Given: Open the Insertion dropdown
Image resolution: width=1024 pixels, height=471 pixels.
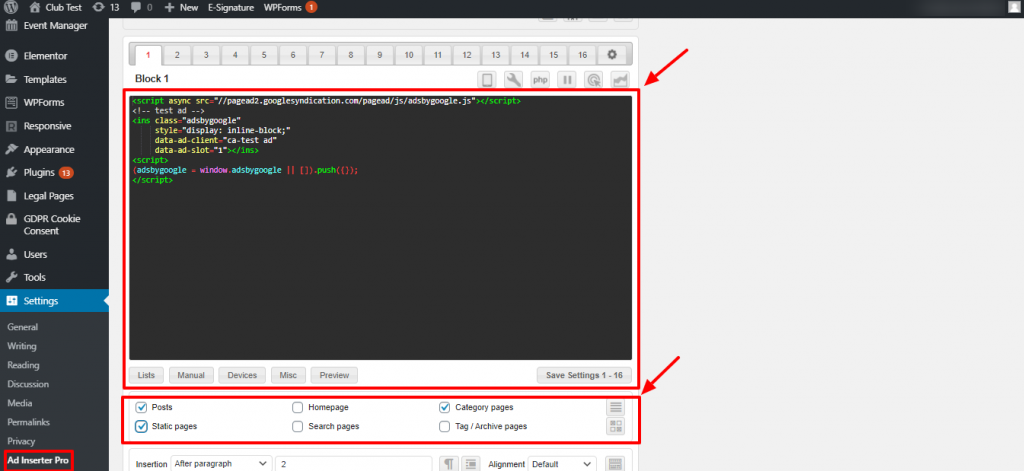Looking at the screenshot, I should point(221,464).
